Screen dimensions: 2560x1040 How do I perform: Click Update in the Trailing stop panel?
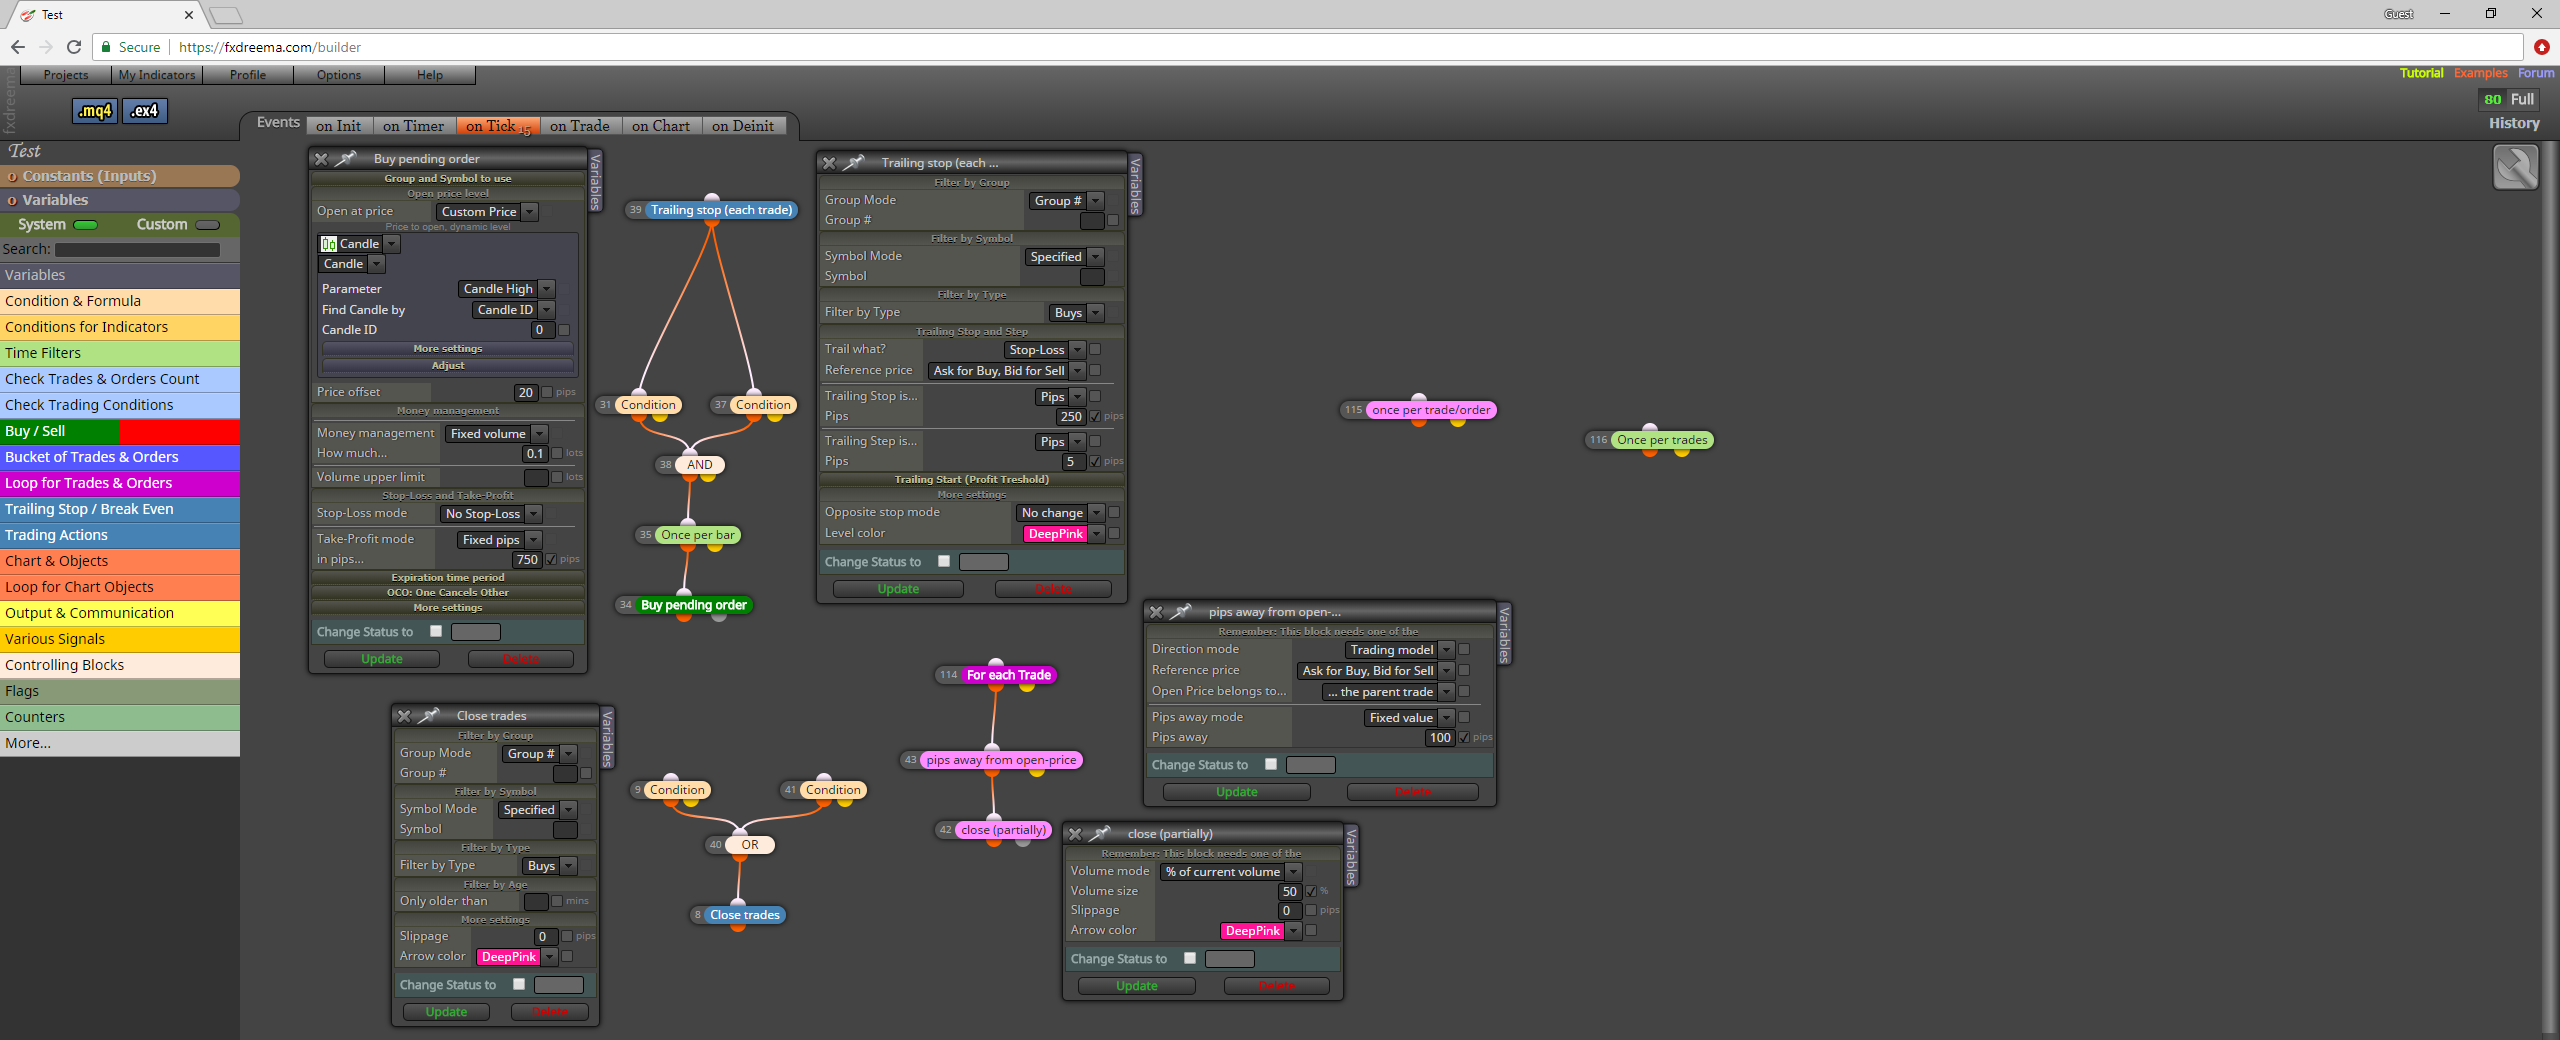tap(898, 589)
